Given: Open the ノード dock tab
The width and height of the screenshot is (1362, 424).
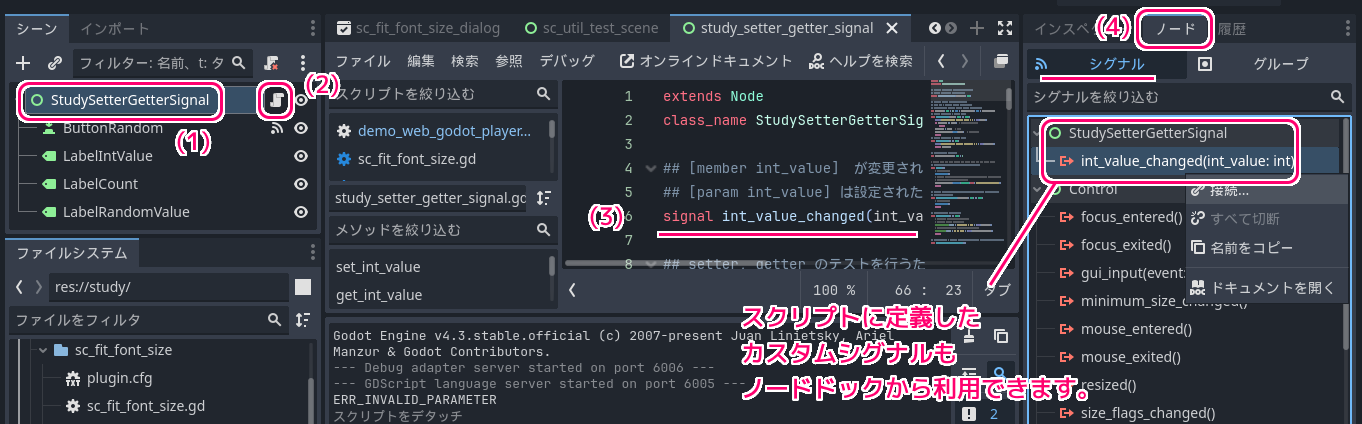Looking at the screenshot, I should (x=1176, y=29).
